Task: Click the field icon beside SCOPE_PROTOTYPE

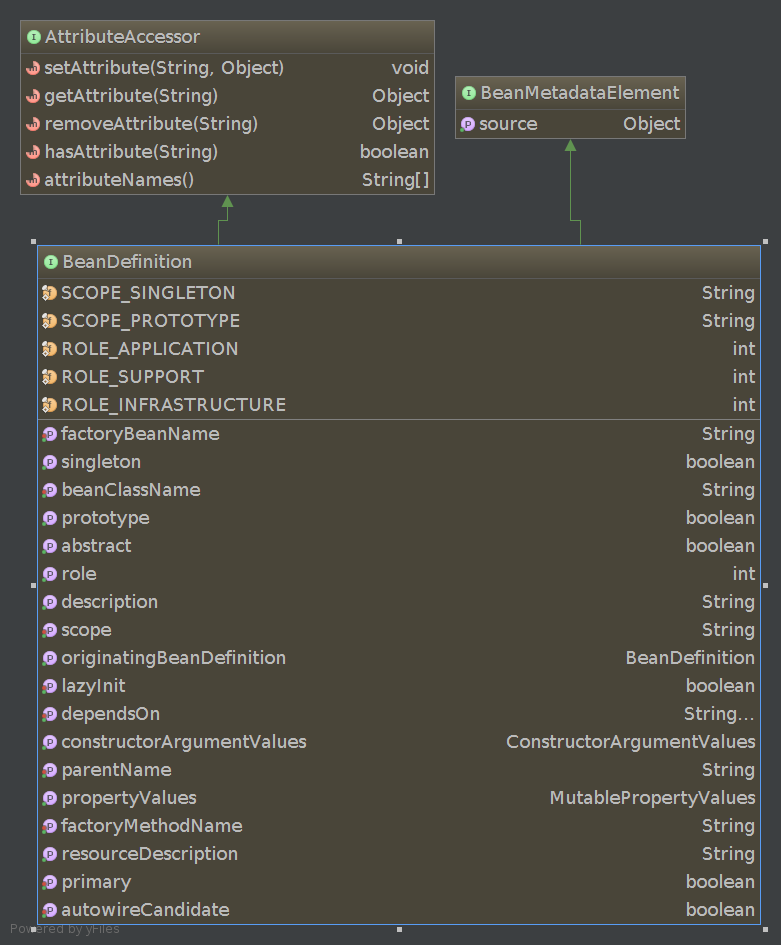Action: tap(49, 321)
